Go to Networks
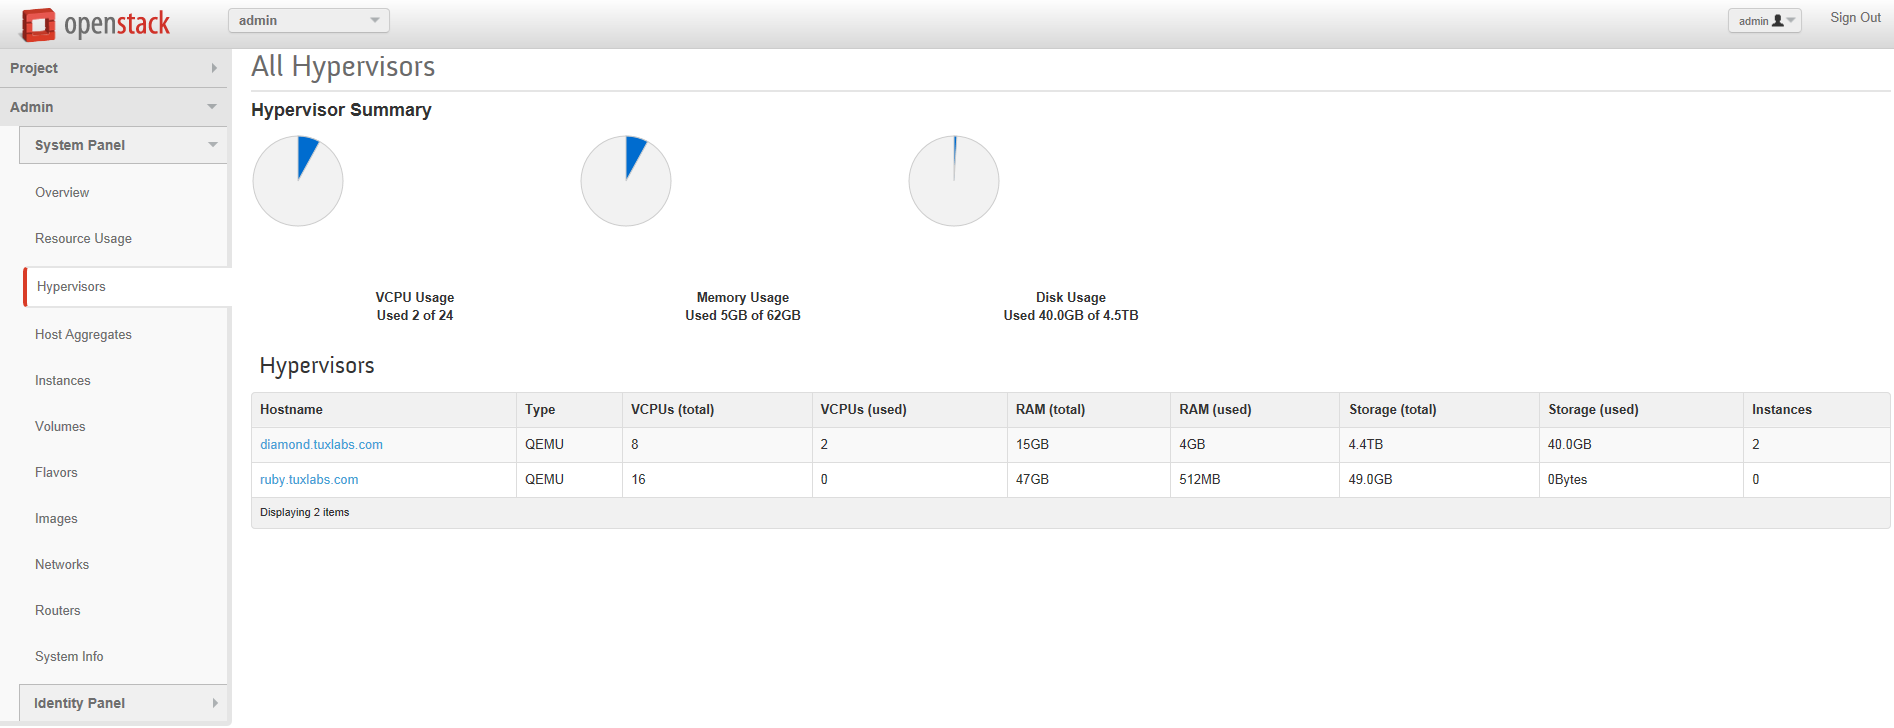The height and width of the screenshot is (728, 1894). pyautogui.click(x=62, y=565)
